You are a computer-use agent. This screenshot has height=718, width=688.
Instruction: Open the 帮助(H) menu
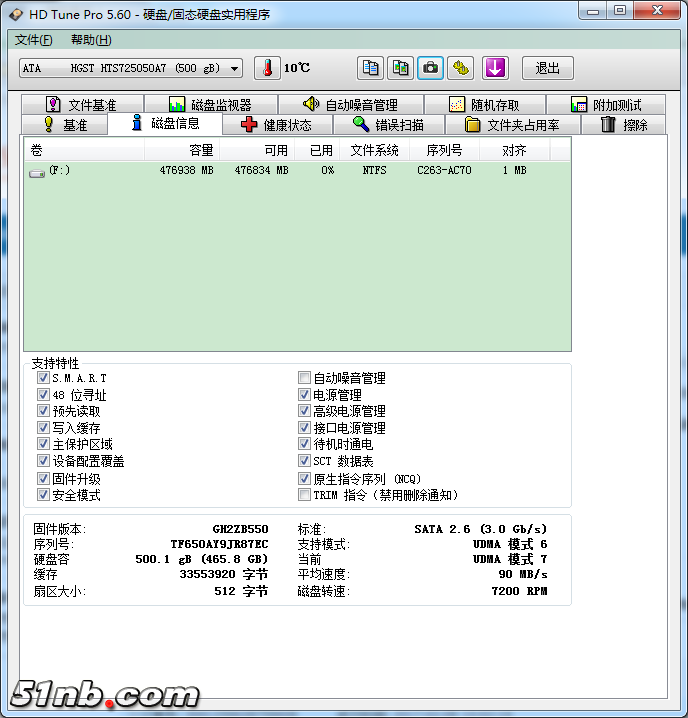(91, 40)
